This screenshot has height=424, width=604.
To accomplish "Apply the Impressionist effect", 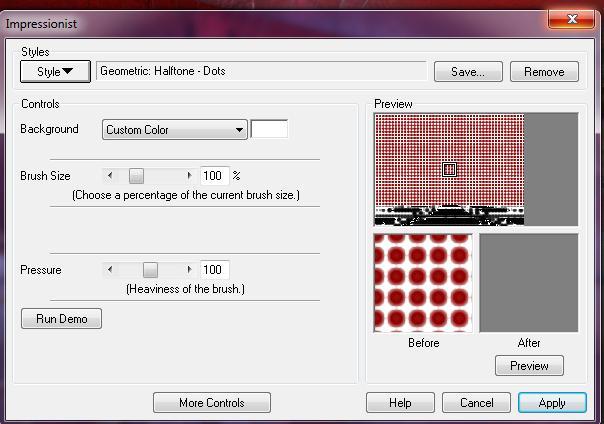I will click(552, 402).
